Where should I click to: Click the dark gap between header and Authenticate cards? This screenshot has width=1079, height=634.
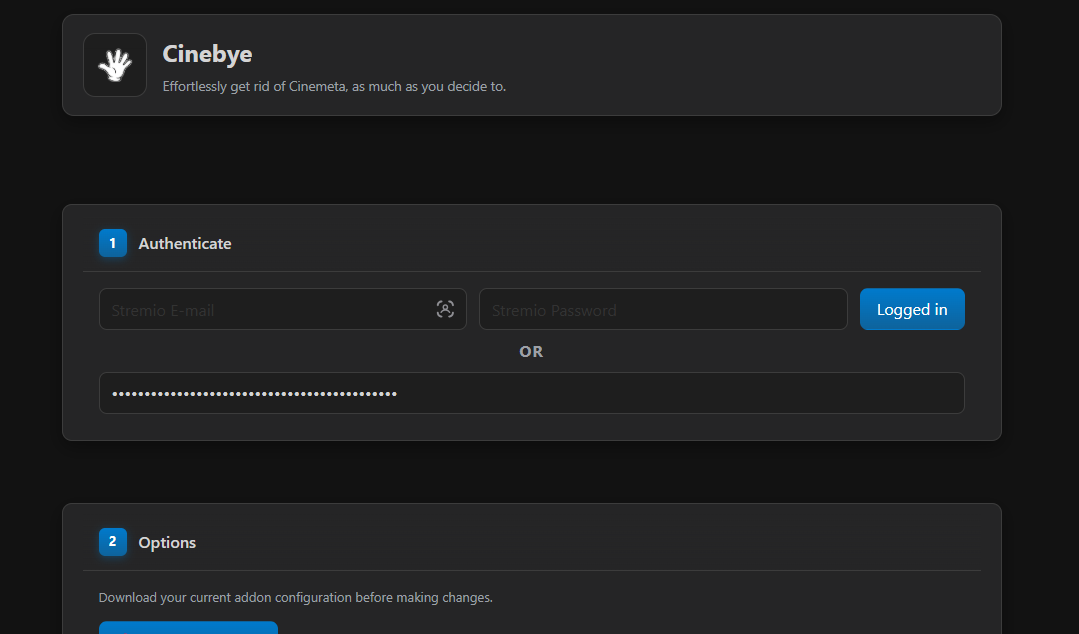531,160
